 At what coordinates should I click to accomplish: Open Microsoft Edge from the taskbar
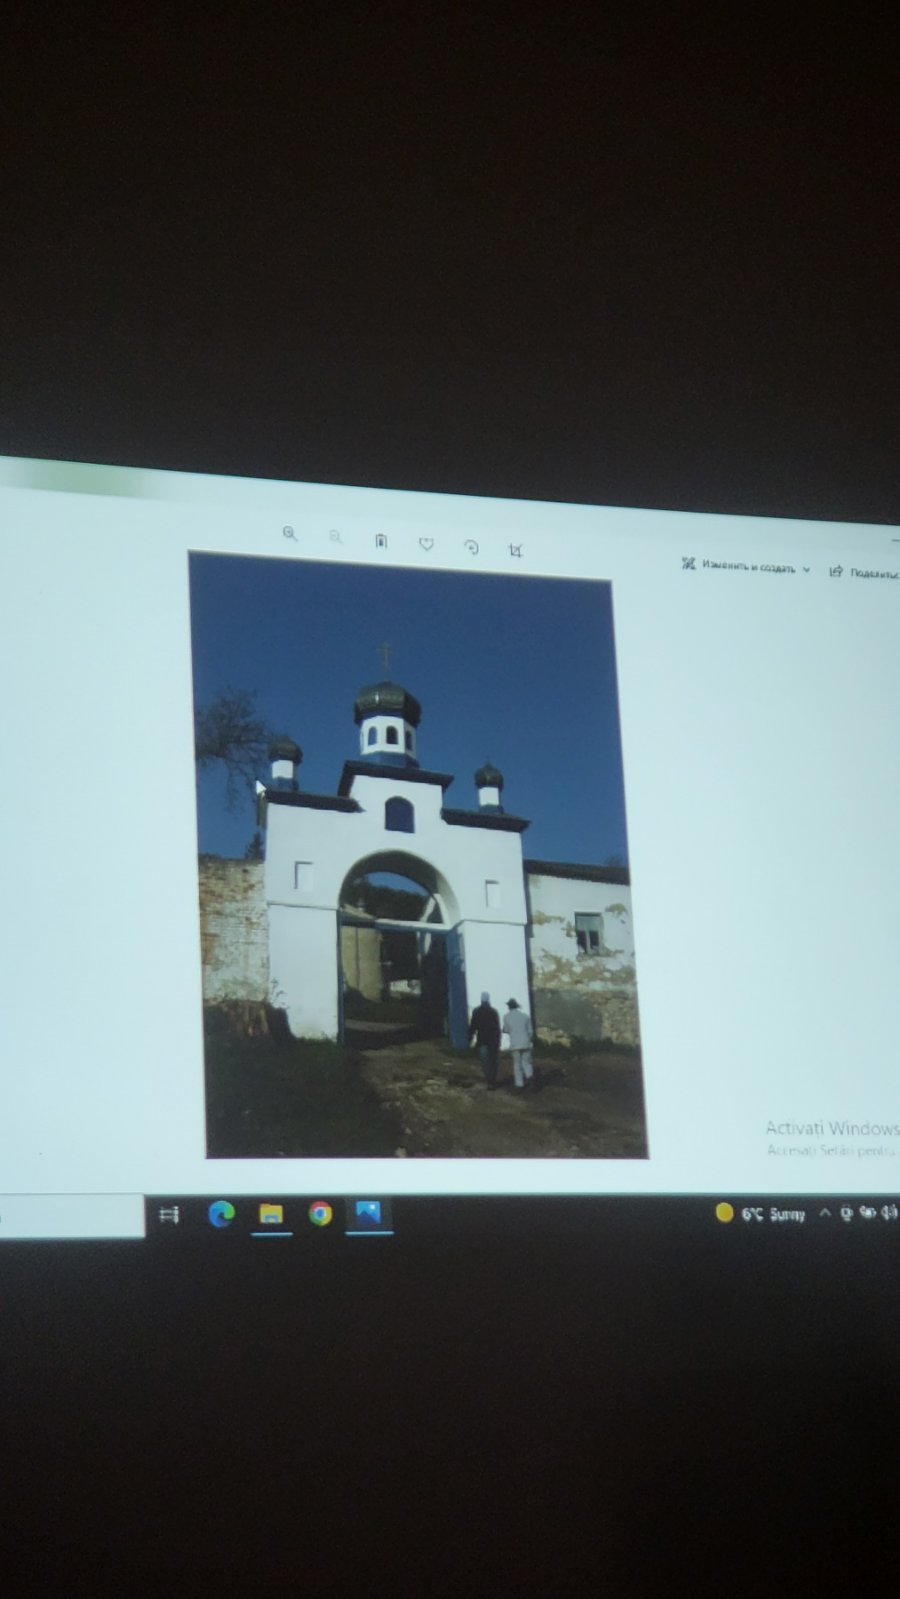click(221, 1213)
